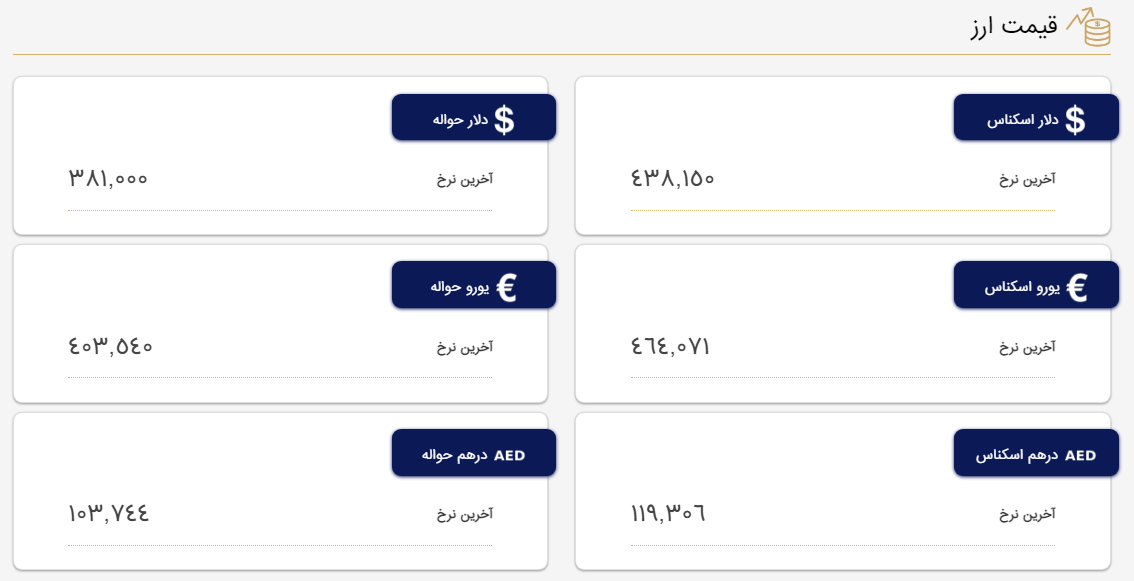This screenshot has height=581, width=1134.
Task: Click the price ۱۱۹,۳۰٦ for درهم اسکناس
Action: pos(667,513)
